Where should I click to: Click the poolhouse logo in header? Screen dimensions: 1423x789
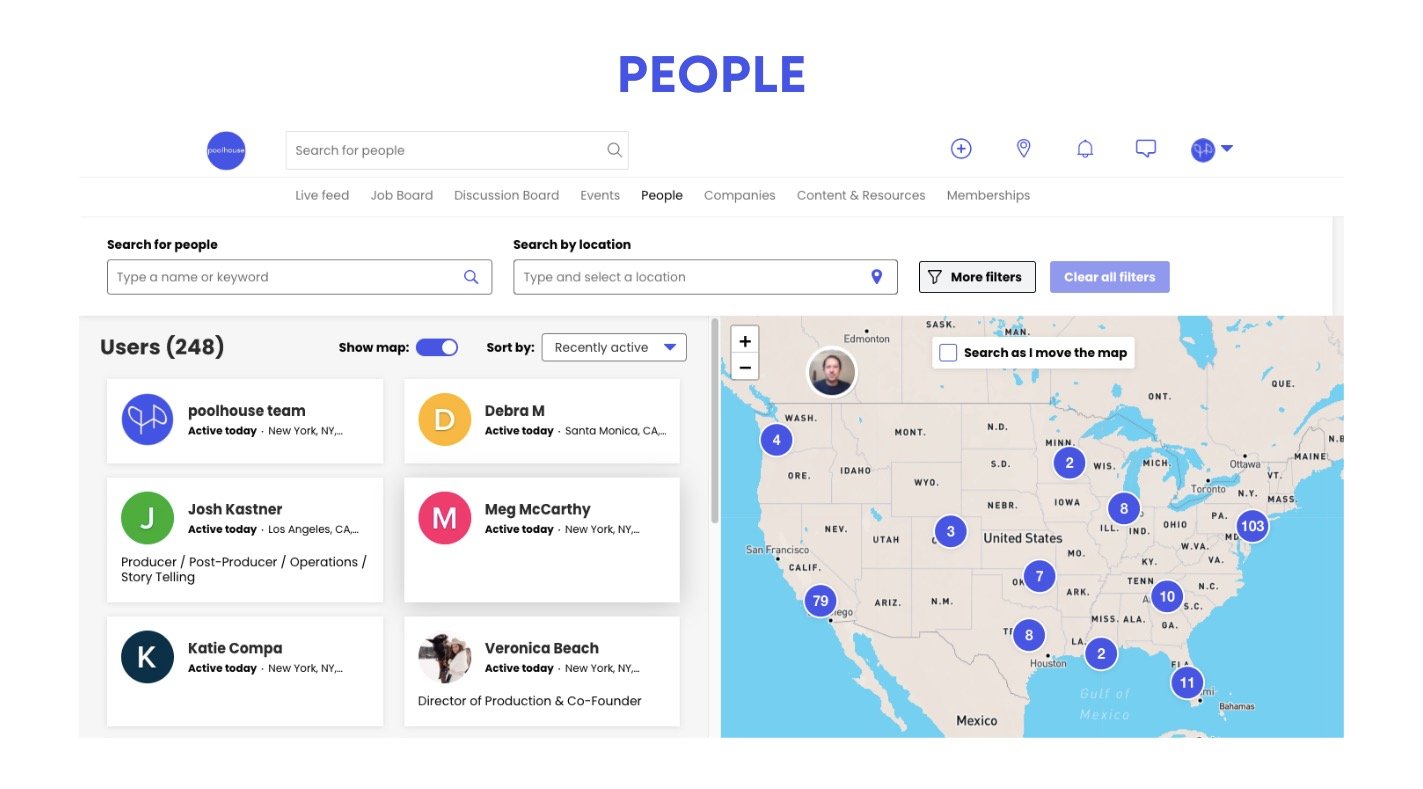point(226,151)
